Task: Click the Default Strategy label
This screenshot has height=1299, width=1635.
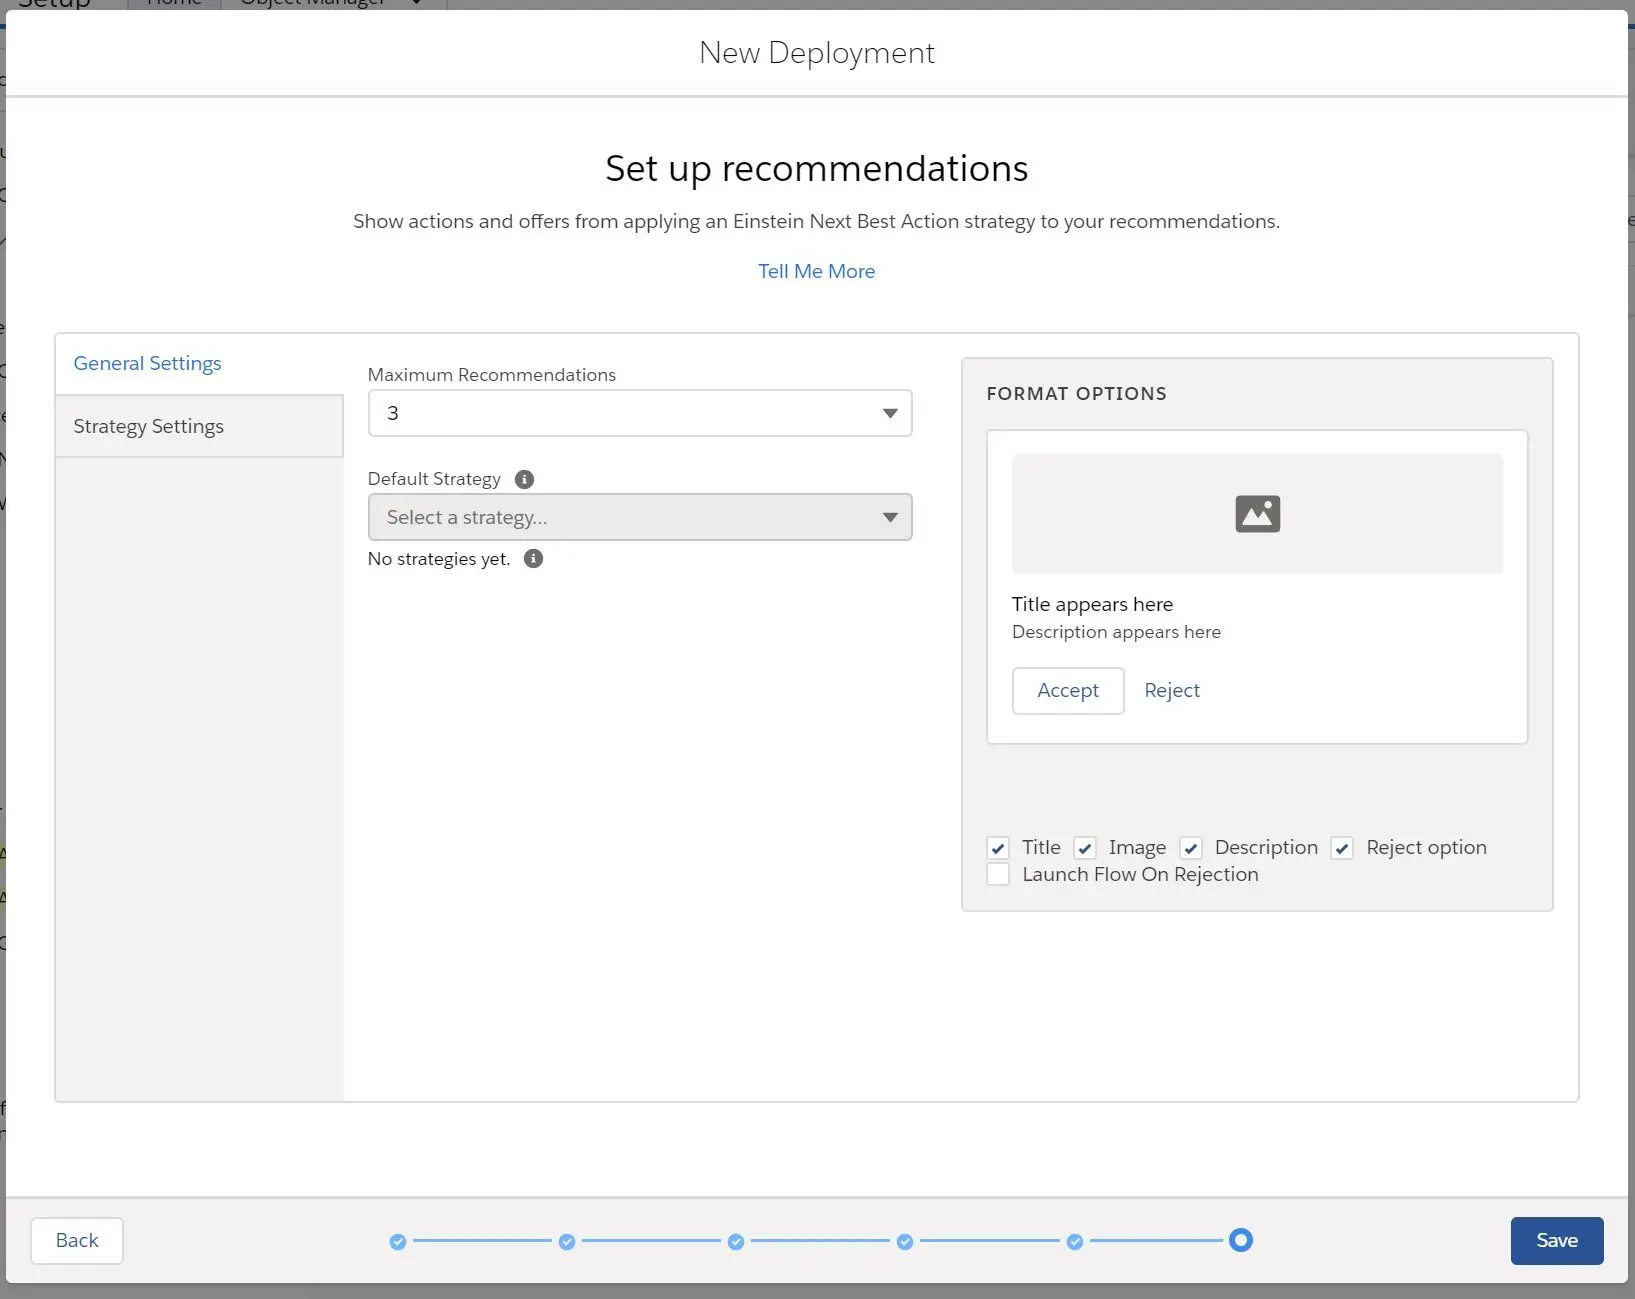Action: [x=434, y=479]
